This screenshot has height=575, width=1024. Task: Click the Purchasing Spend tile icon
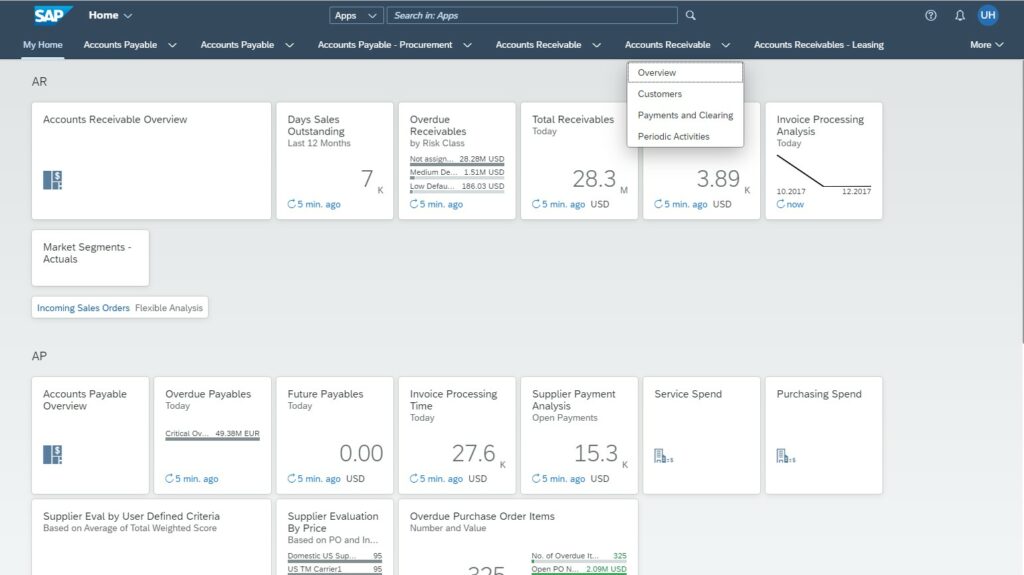coord(784,456)
